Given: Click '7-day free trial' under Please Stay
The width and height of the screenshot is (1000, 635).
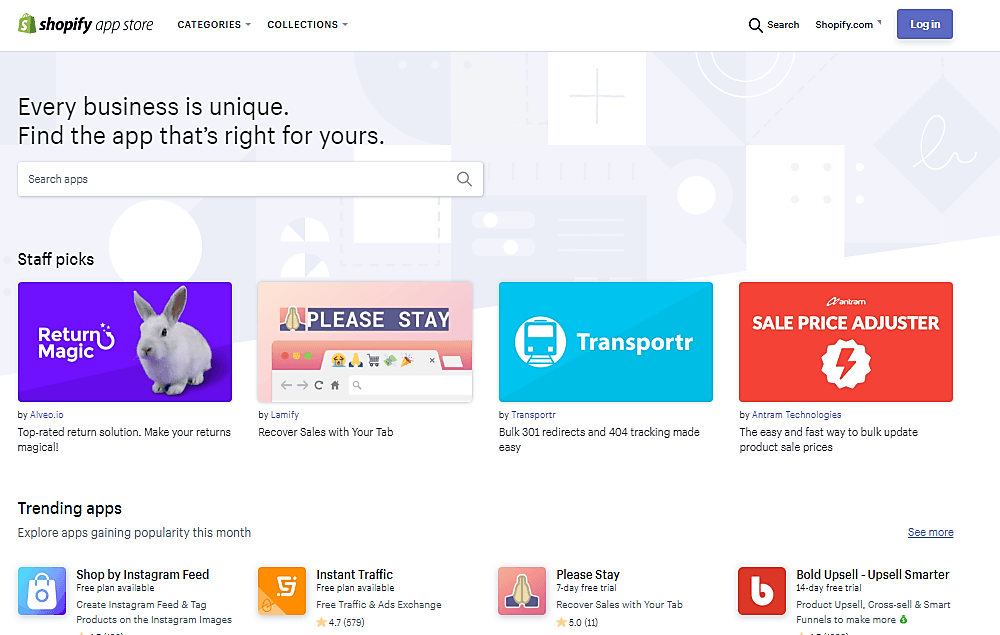Looking at the screenshot, I should tap(587, 588).
